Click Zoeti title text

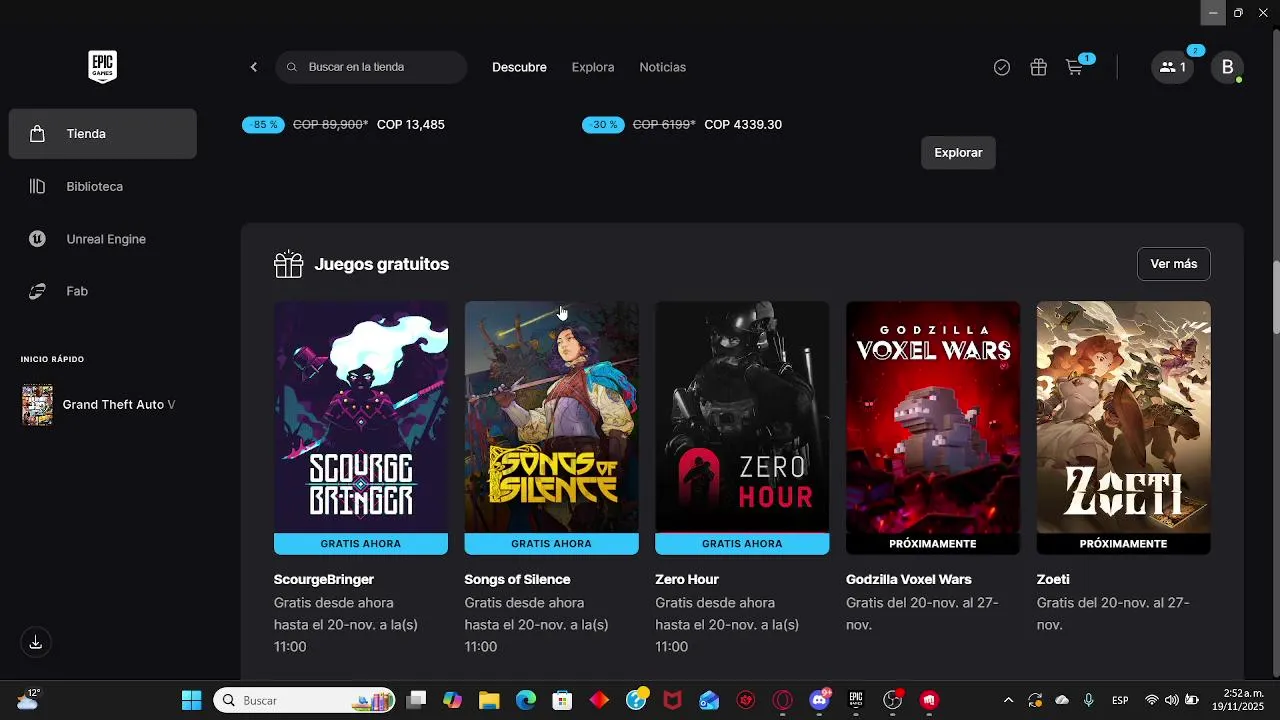click(1053, 579)
